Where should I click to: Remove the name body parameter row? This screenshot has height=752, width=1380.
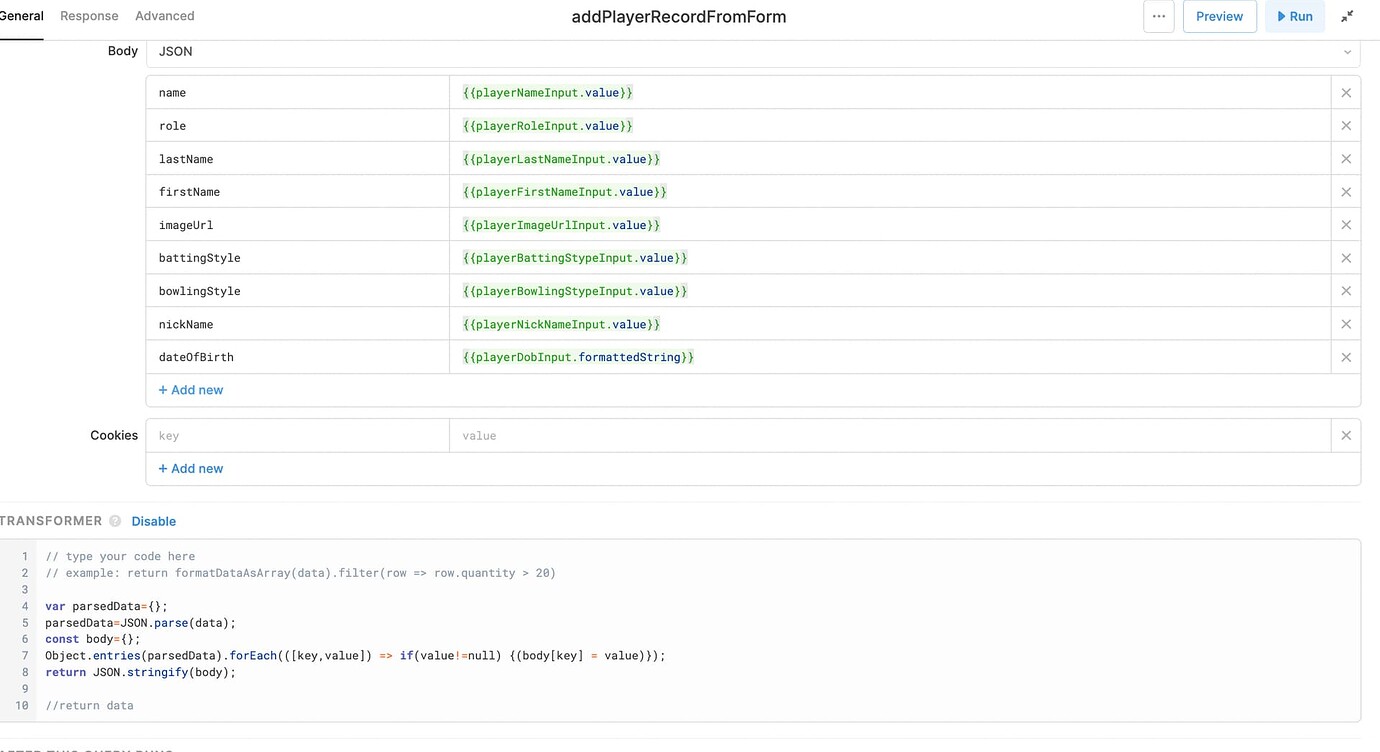(x=1346, y=93)
